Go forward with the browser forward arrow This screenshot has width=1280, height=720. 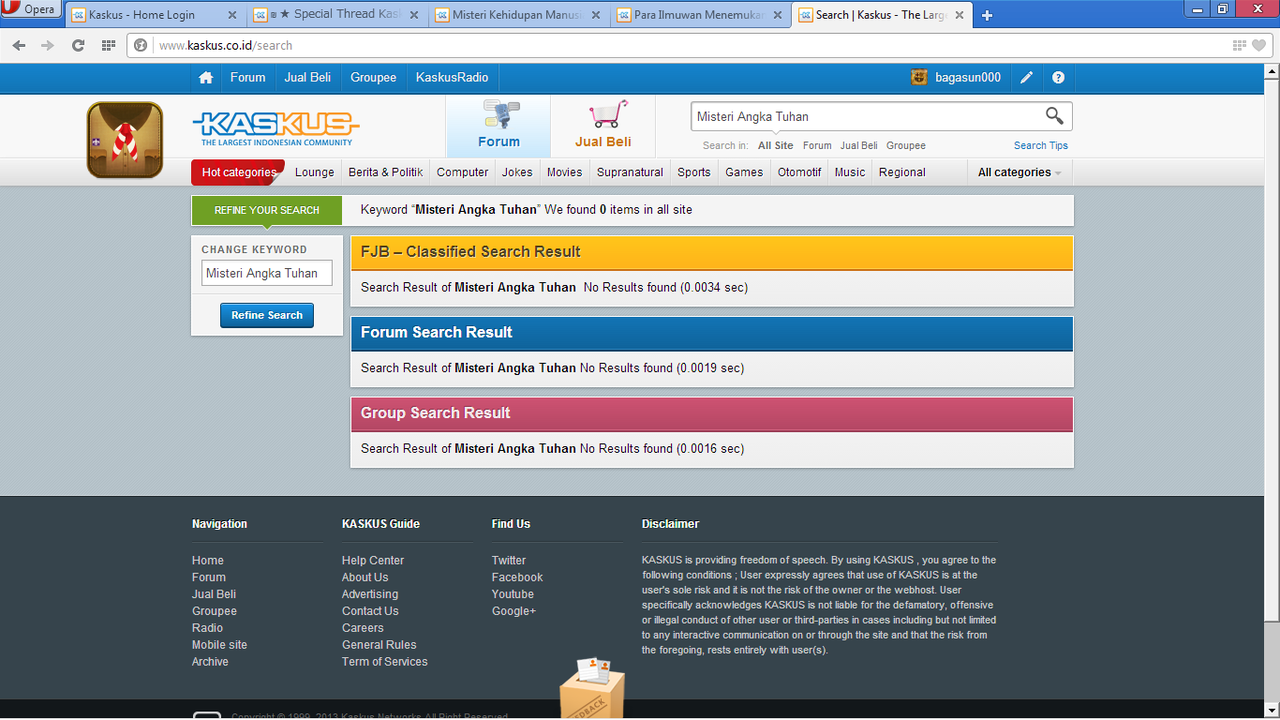[47, 45]
